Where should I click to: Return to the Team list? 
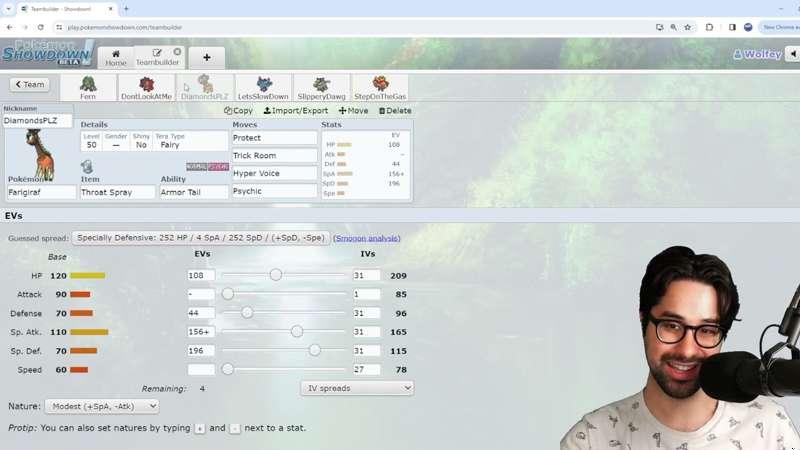[x=30, y=84]
